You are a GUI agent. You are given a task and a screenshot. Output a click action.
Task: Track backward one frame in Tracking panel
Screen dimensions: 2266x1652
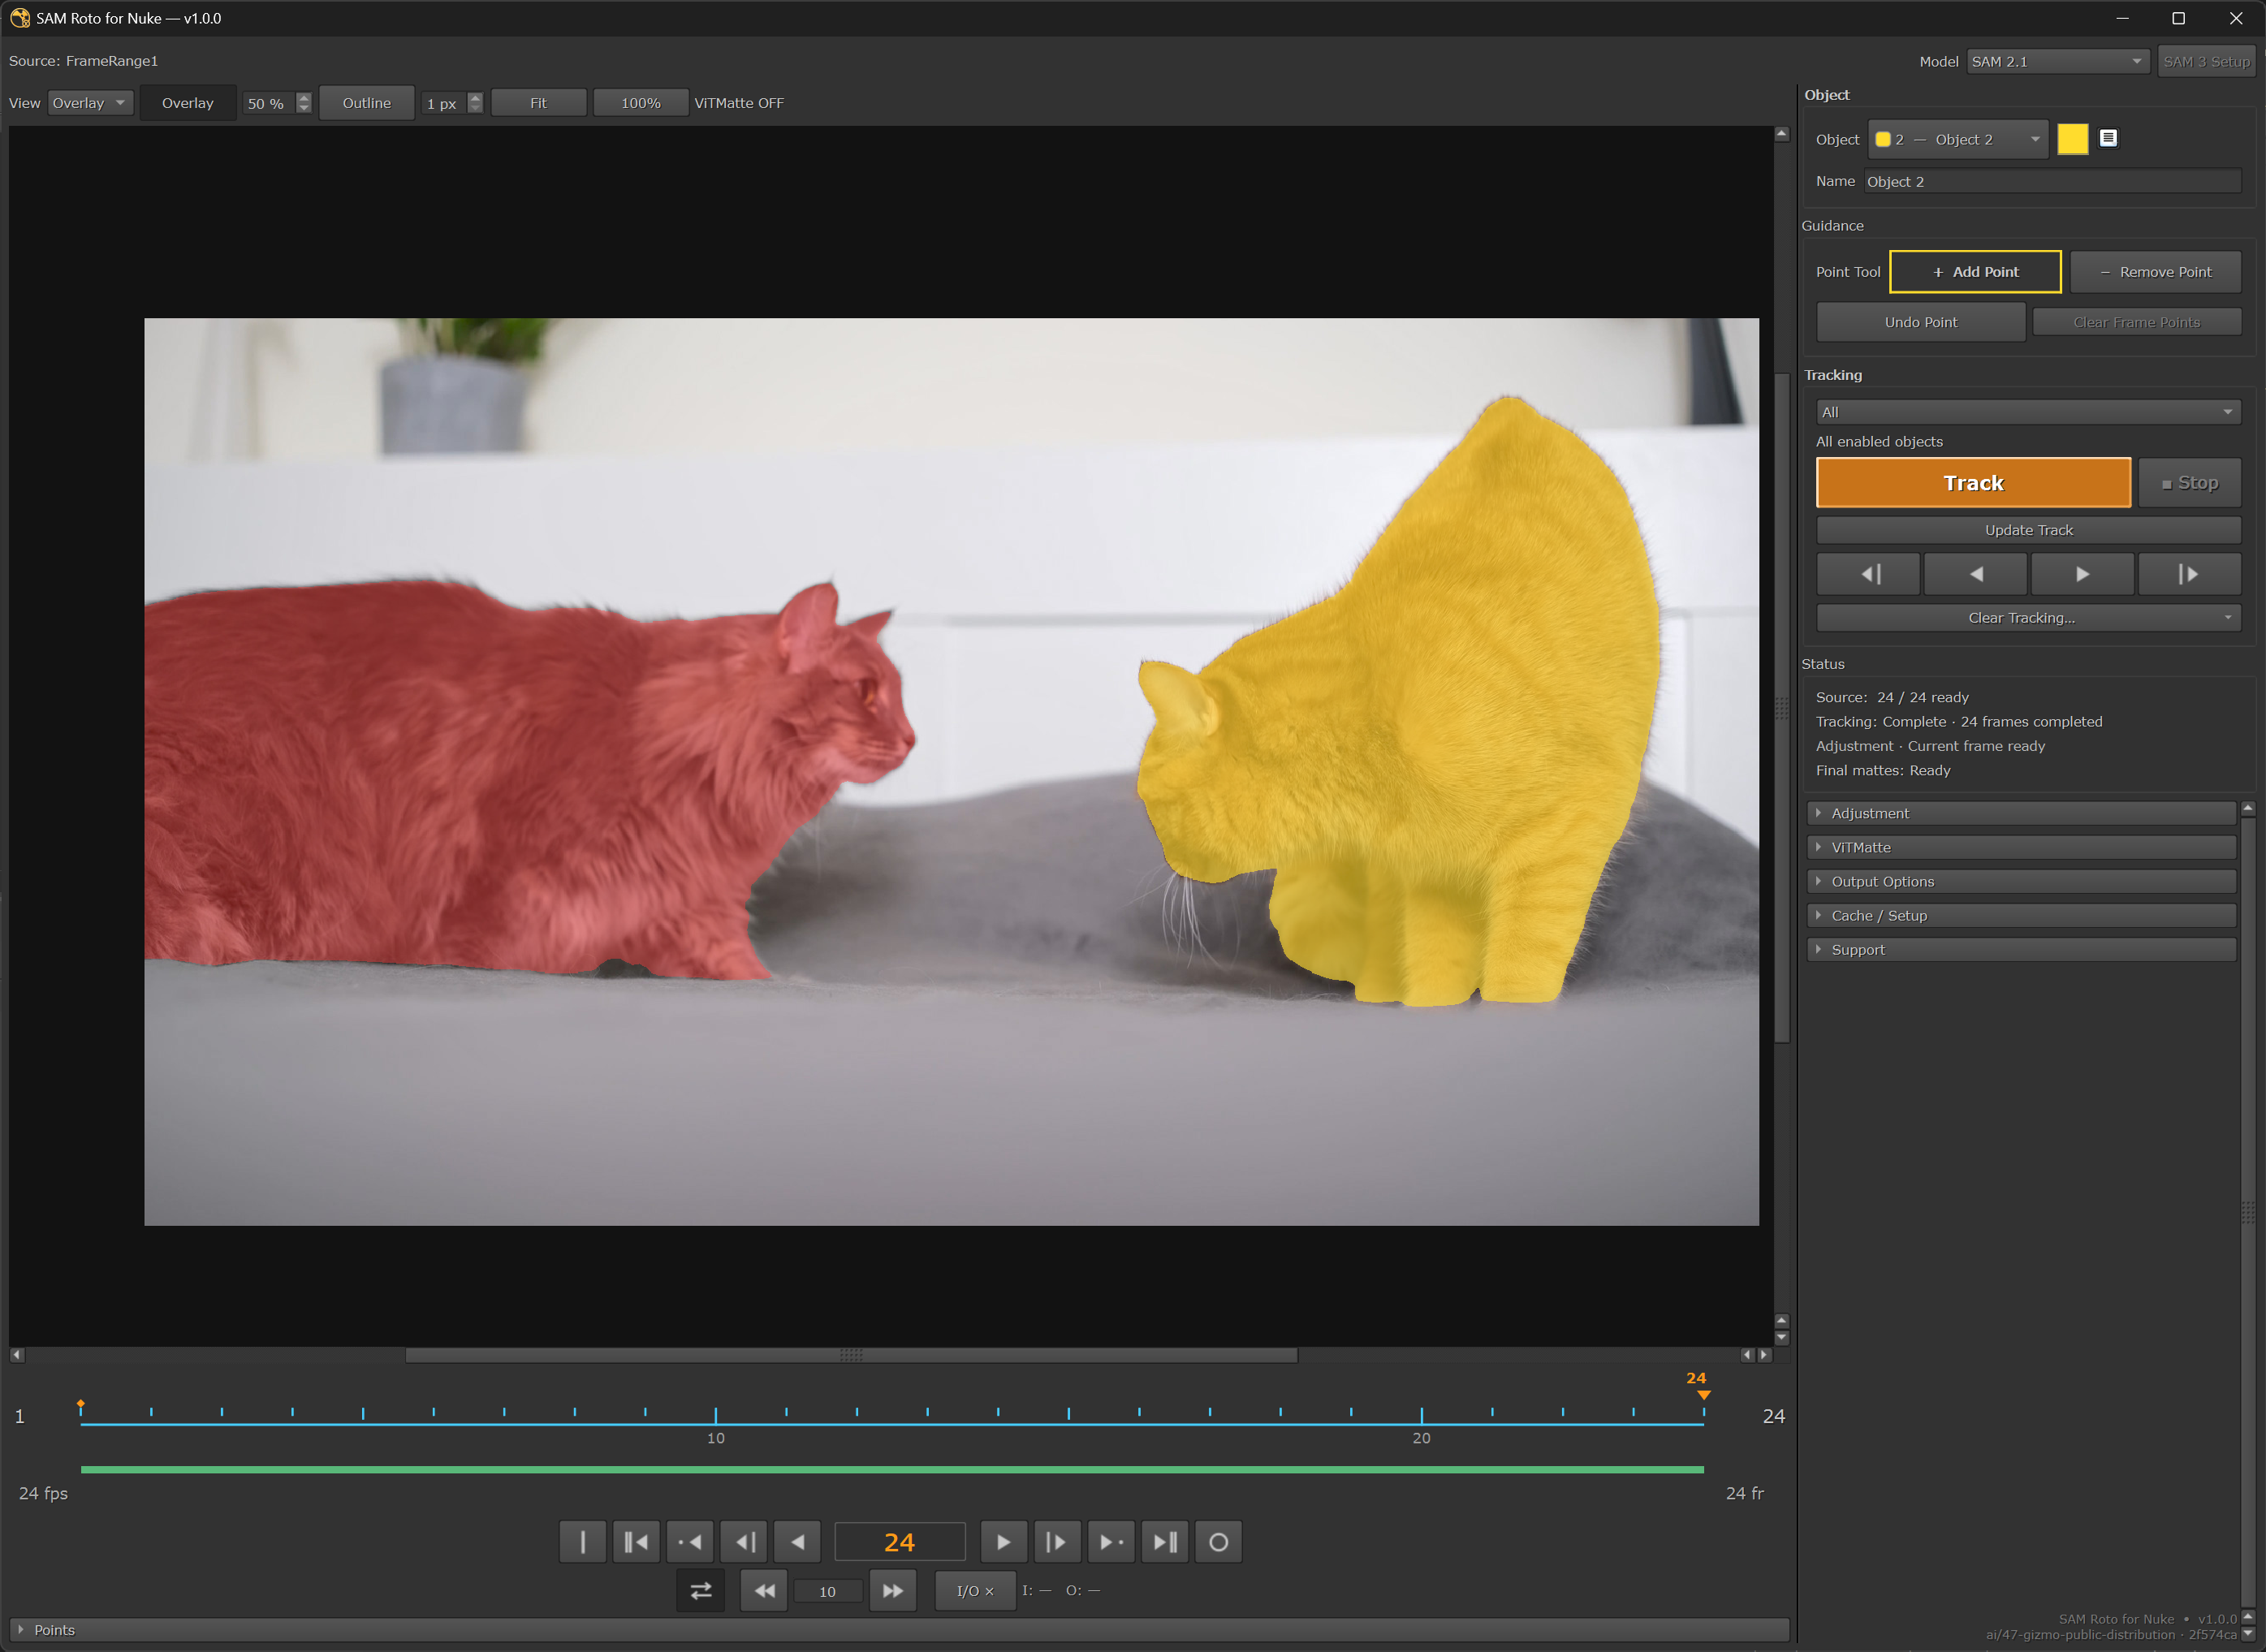(x=1869, y=574)
